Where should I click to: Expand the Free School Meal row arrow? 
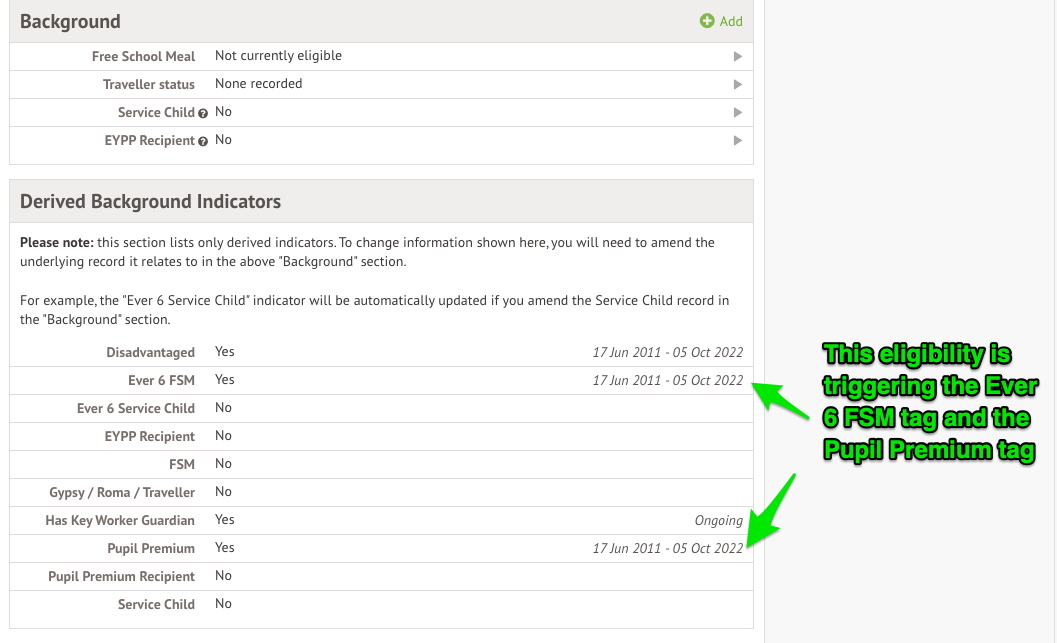pos(738,57)
